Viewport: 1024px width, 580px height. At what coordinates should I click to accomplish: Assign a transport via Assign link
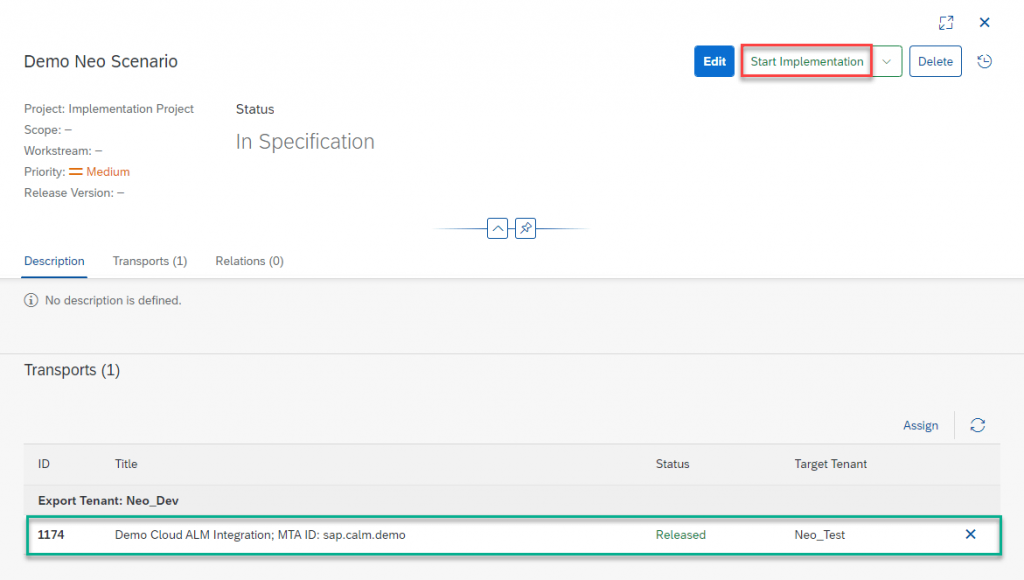(x=920, y=425)
